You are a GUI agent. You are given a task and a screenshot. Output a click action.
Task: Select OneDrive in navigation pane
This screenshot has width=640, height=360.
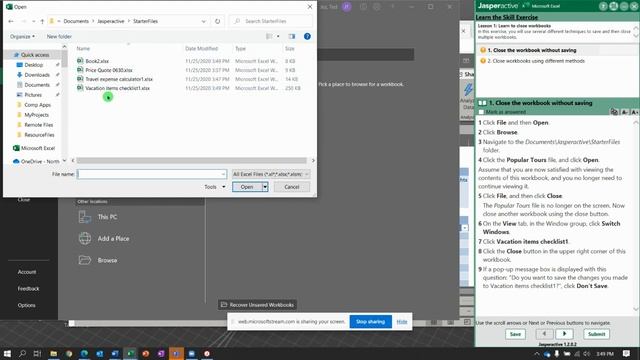point(40,161)
